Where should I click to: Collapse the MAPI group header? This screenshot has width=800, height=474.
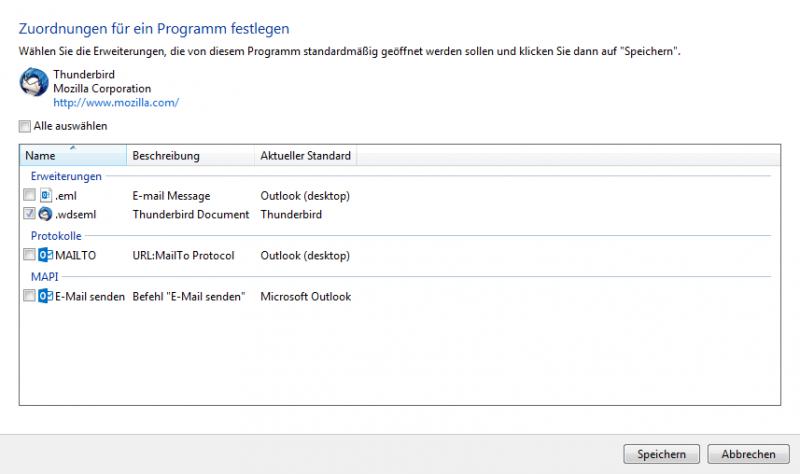pyautogui.click(x=44, y=276)
